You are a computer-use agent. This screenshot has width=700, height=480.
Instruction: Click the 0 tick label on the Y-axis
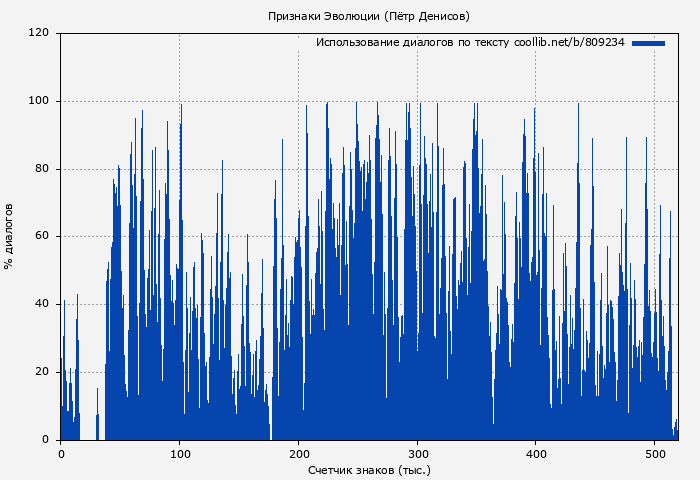pyautogui.click(x=46, y=440)
